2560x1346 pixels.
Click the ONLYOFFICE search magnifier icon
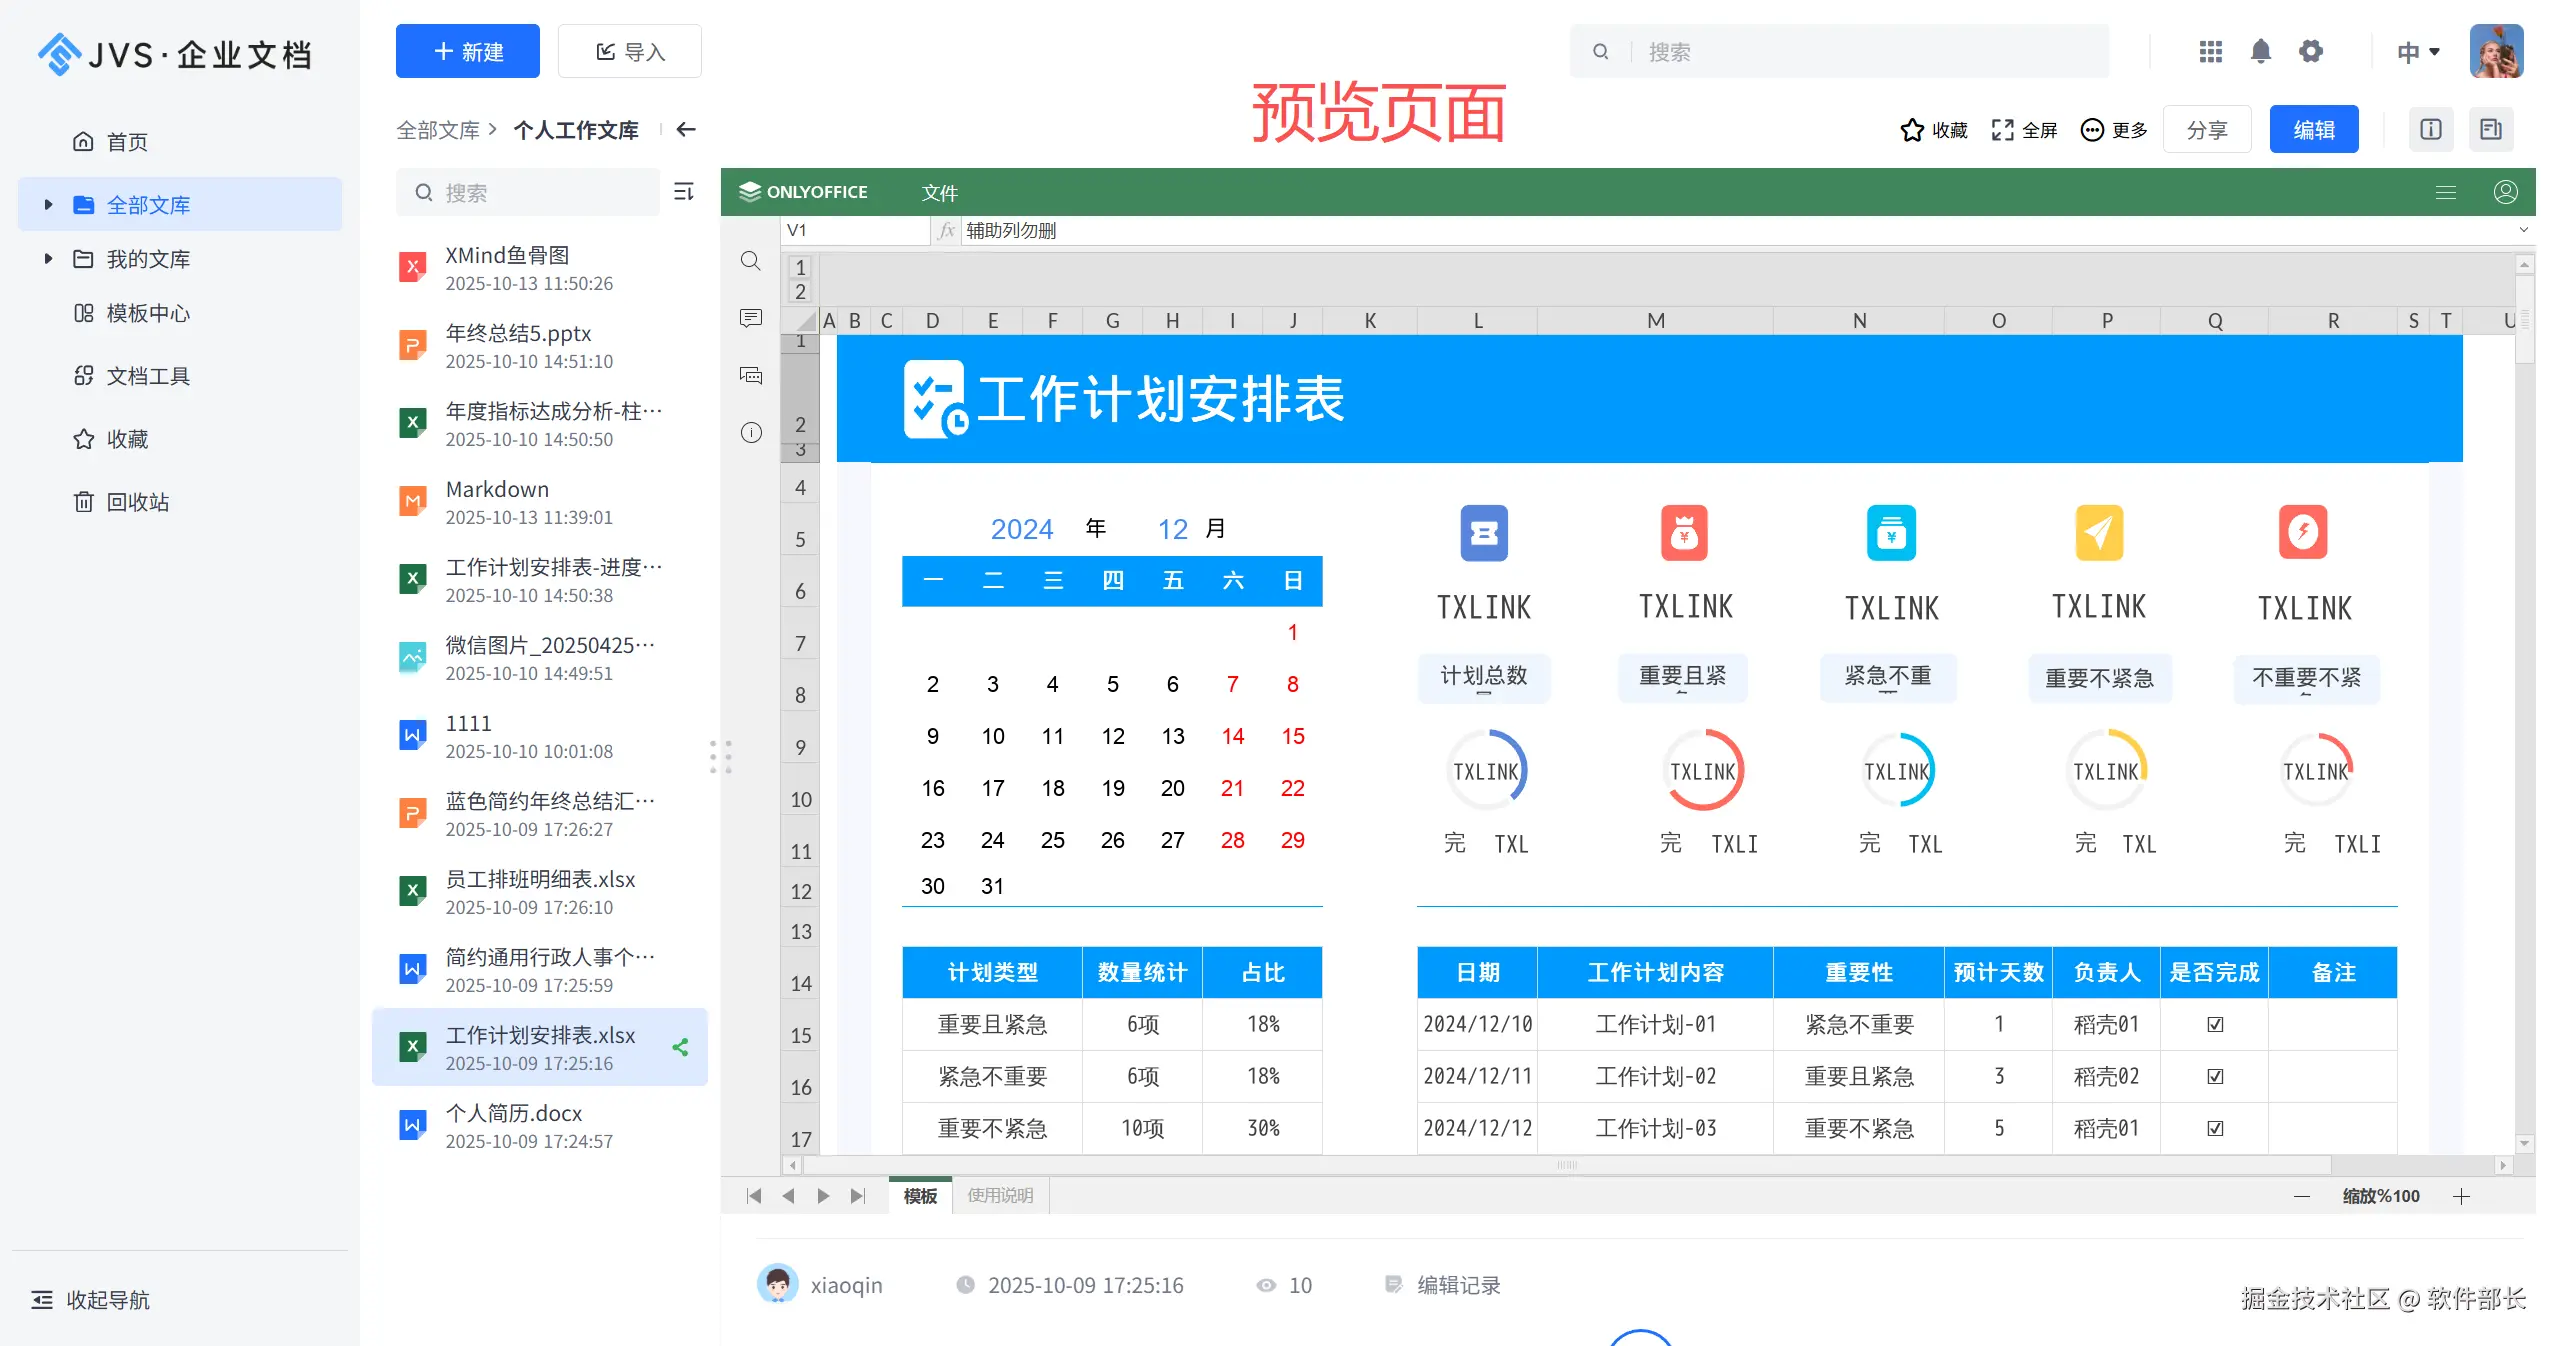(x=750, y=261)
